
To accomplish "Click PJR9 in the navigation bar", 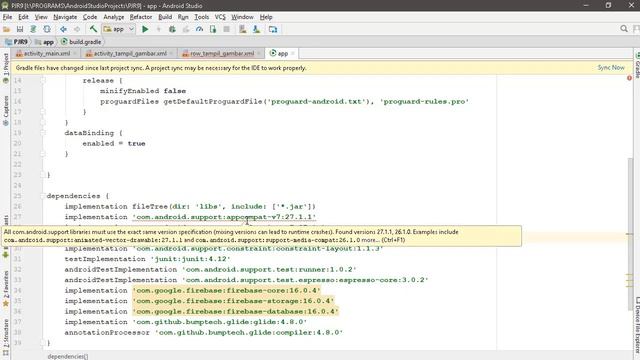I will pos(16,42).
